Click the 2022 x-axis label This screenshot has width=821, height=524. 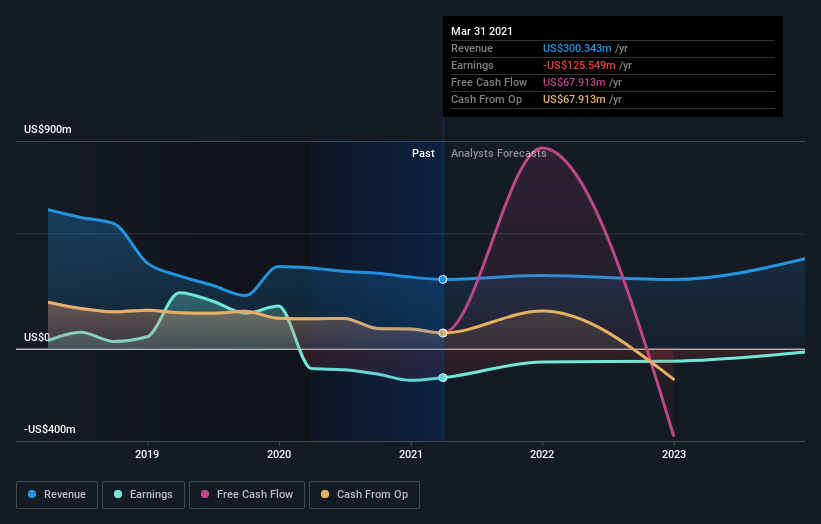542,454
